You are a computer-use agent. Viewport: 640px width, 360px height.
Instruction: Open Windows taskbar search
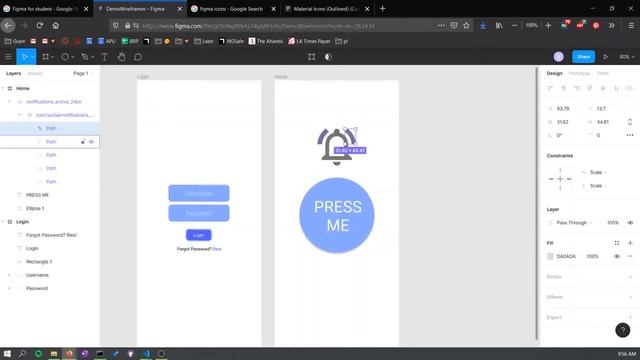(22, 354)
